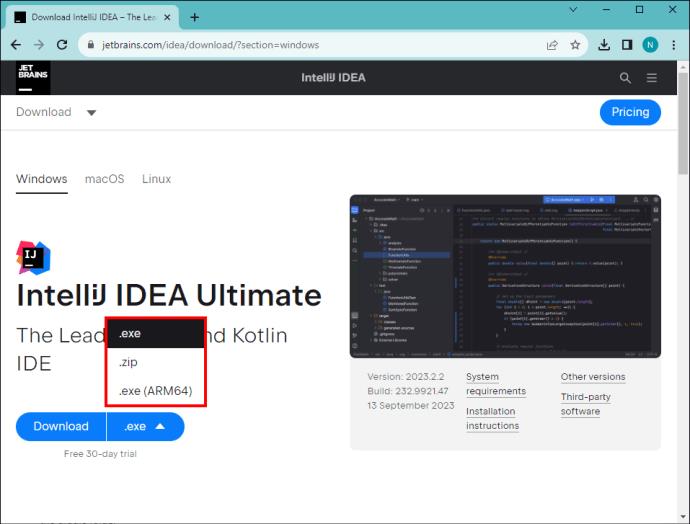Open Chrome's three-dot menu
The width and height of the screenshot is (690, 524).
coord(674,45)
